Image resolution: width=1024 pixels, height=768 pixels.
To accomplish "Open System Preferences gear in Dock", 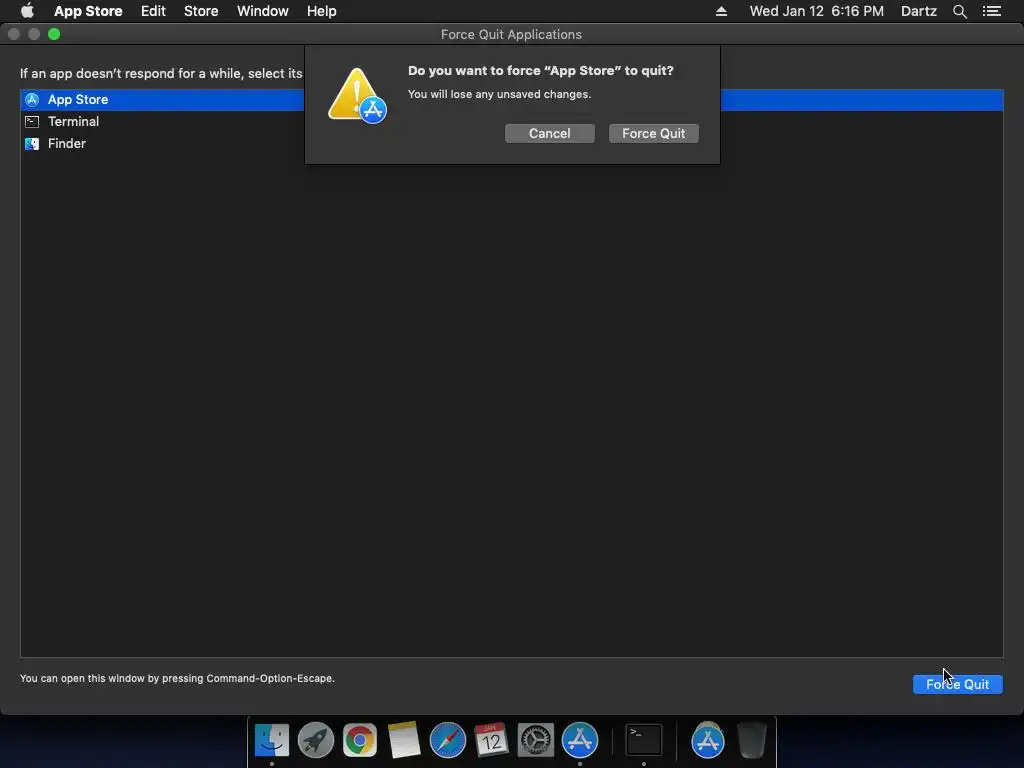I will 536,740.
